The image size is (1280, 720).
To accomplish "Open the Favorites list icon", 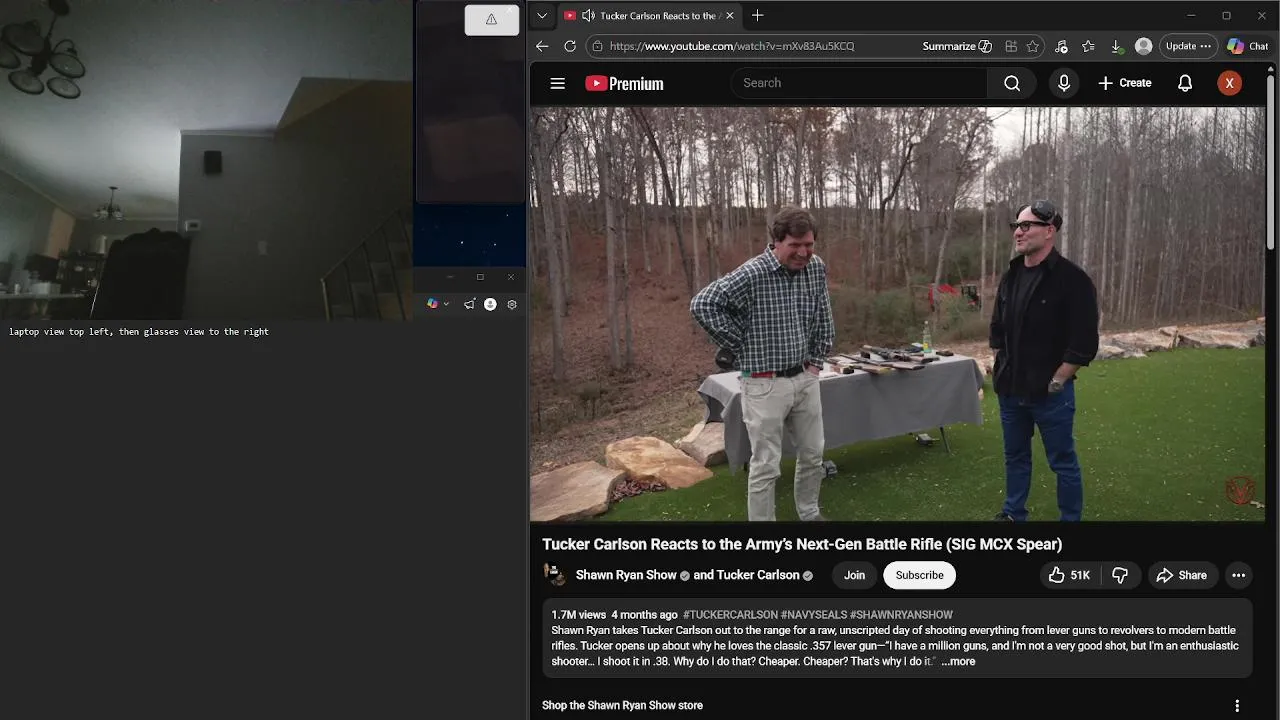I will coord(1088,46).
